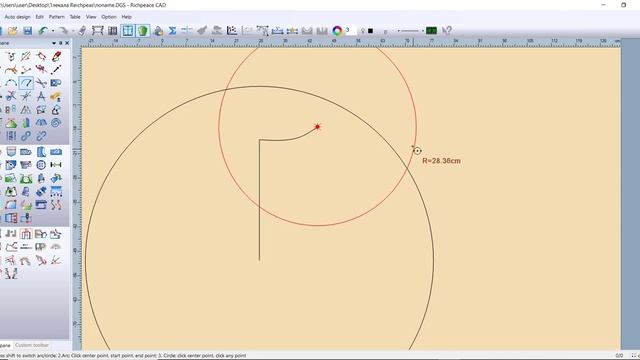640x360 pixels.
Task: Click the yellow star toolbar icon
Action: 292,31
